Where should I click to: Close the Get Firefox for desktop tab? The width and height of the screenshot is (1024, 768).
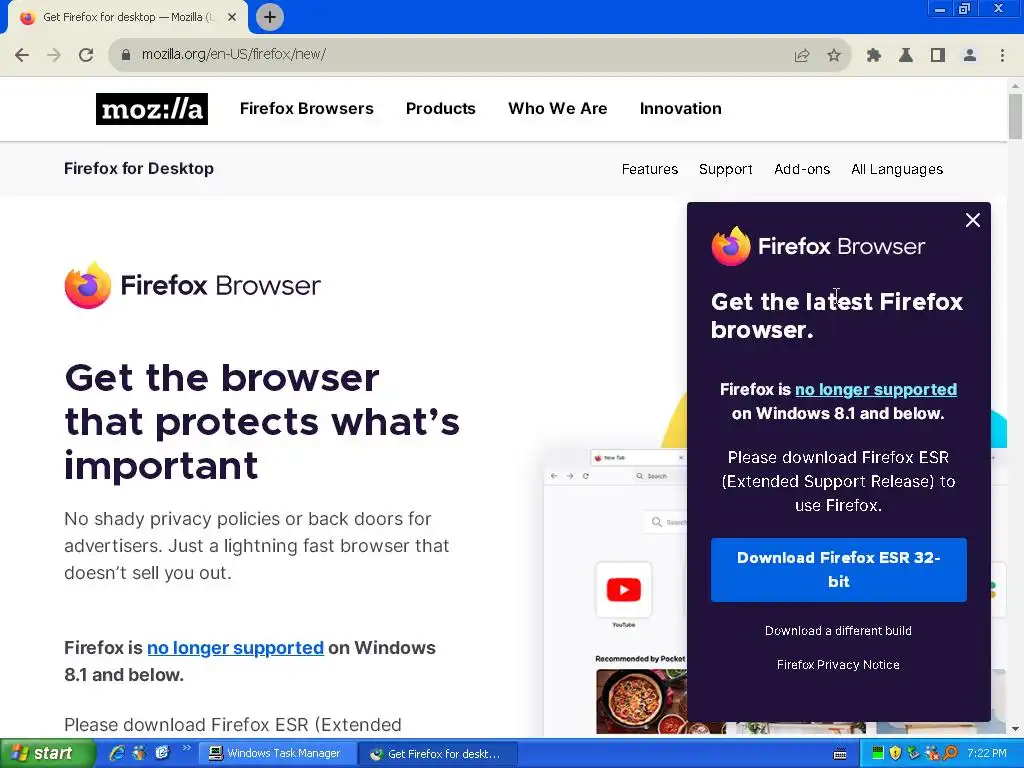232,17
